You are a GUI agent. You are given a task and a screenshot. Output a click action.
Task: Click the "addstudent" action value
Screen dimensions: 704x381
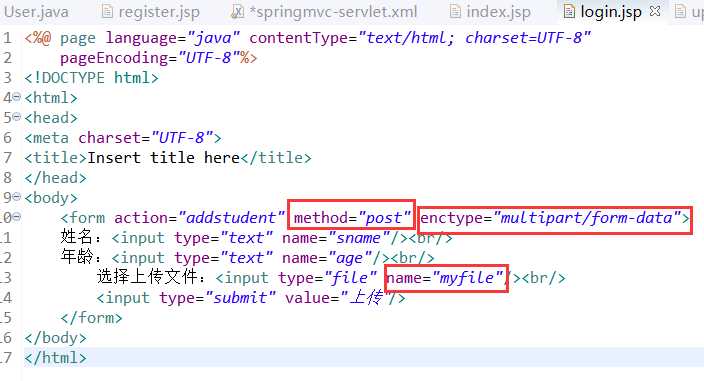(x=232, y=218)
